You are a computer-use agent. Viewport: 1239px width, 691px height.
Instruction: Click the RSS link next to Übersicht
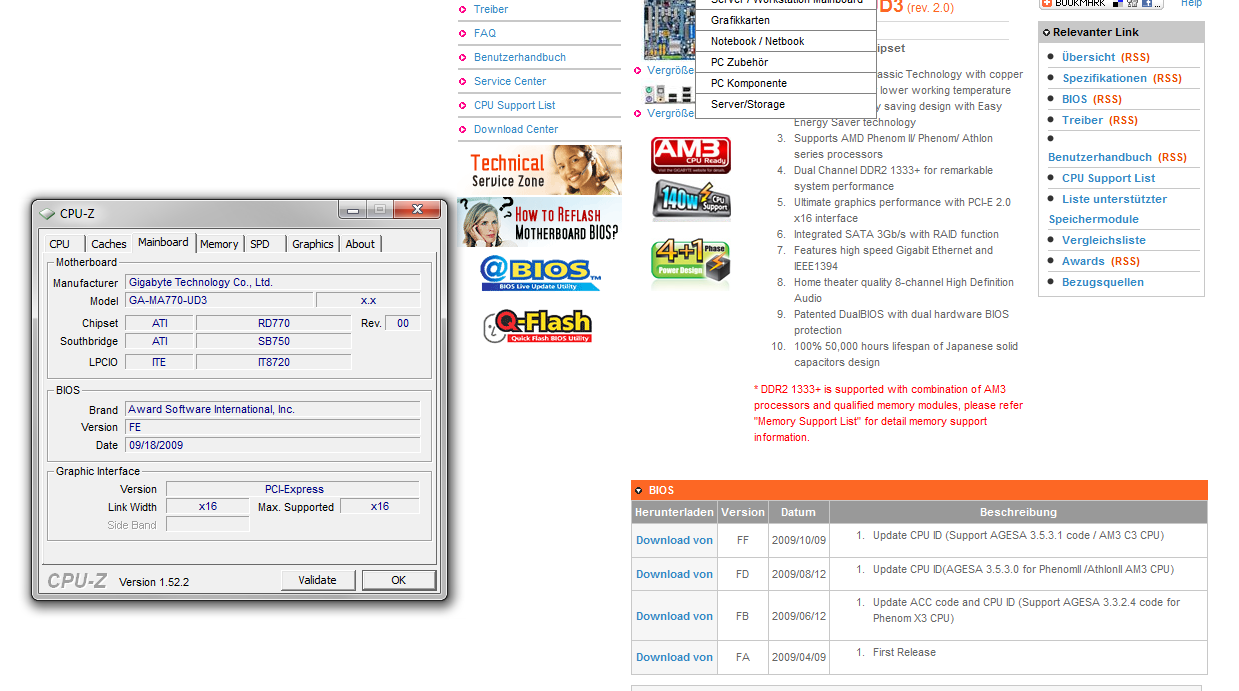coord(1137,57)
